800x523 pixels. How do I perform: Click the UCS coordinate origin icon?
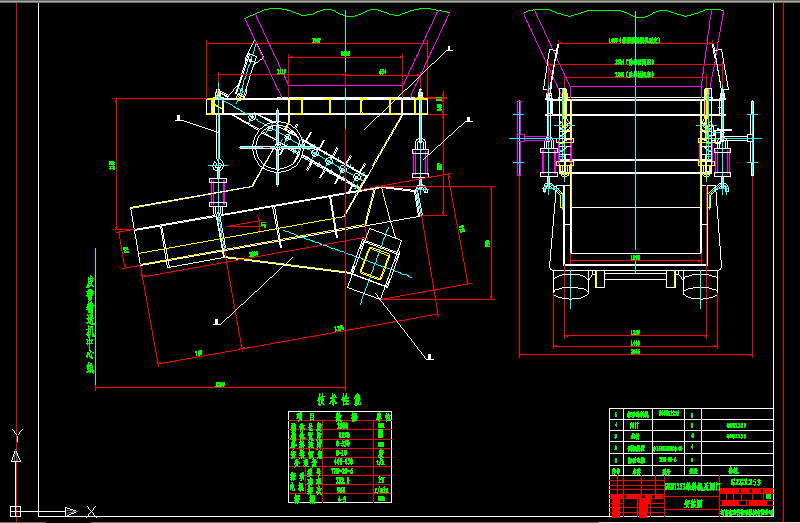[14, 510]
